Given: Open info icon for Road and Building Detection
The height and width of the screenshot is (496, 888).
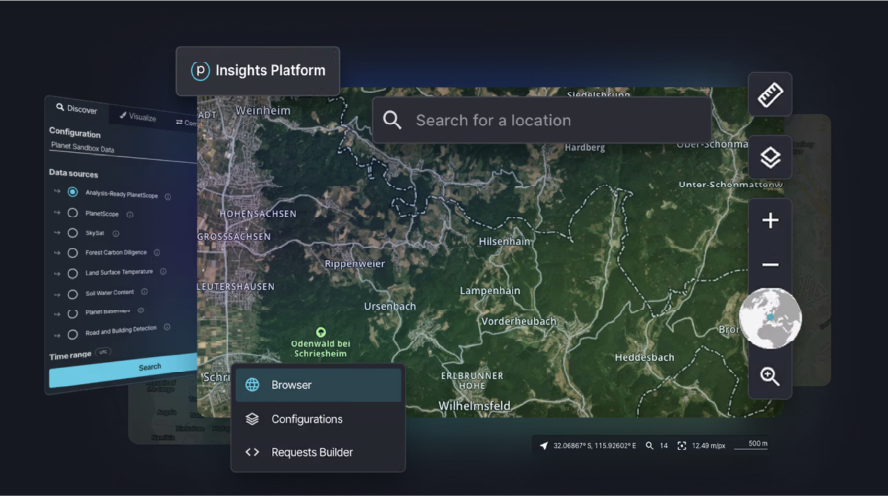Looking at the screenshot, I should click(x=167, y=327).
